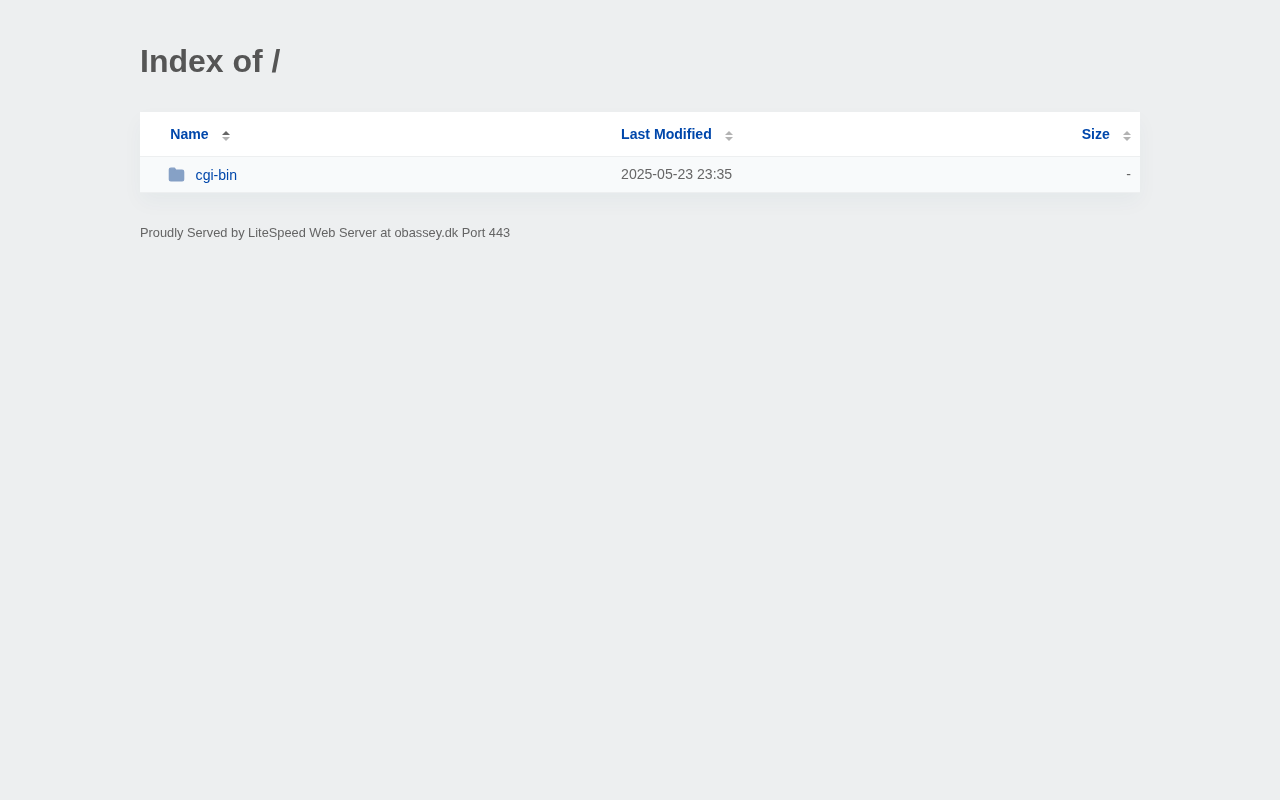Image resolution: width=1280 pixels, height=800 pixels.
Task: Click sort arrows beside Last Modified
Action: [x=729, y=135]
